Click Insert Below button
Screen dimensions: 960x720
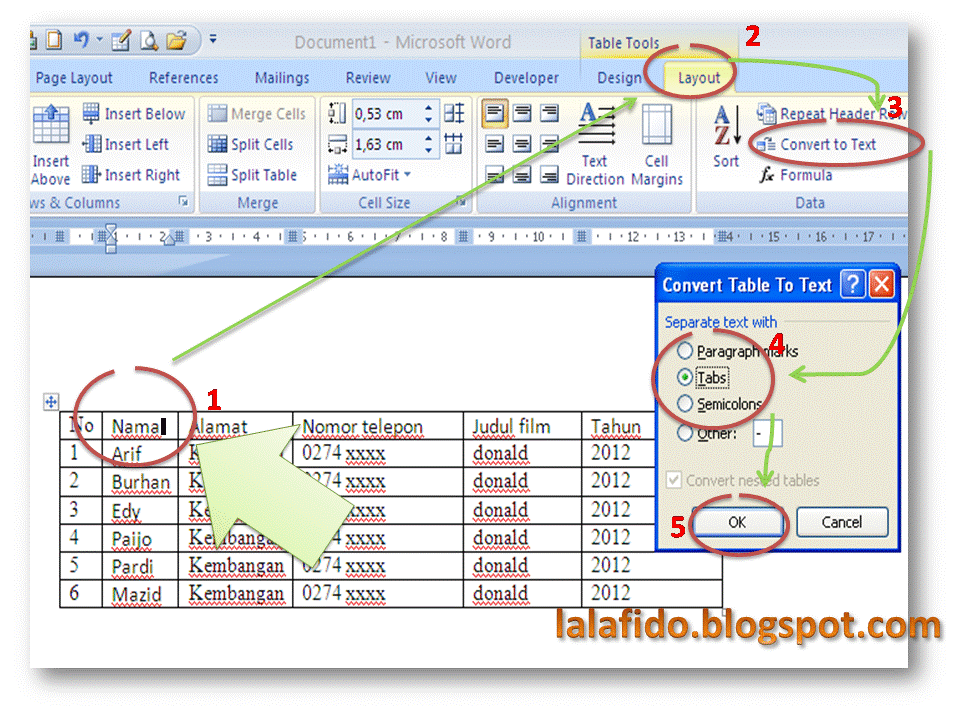click(x=133, y=114)
